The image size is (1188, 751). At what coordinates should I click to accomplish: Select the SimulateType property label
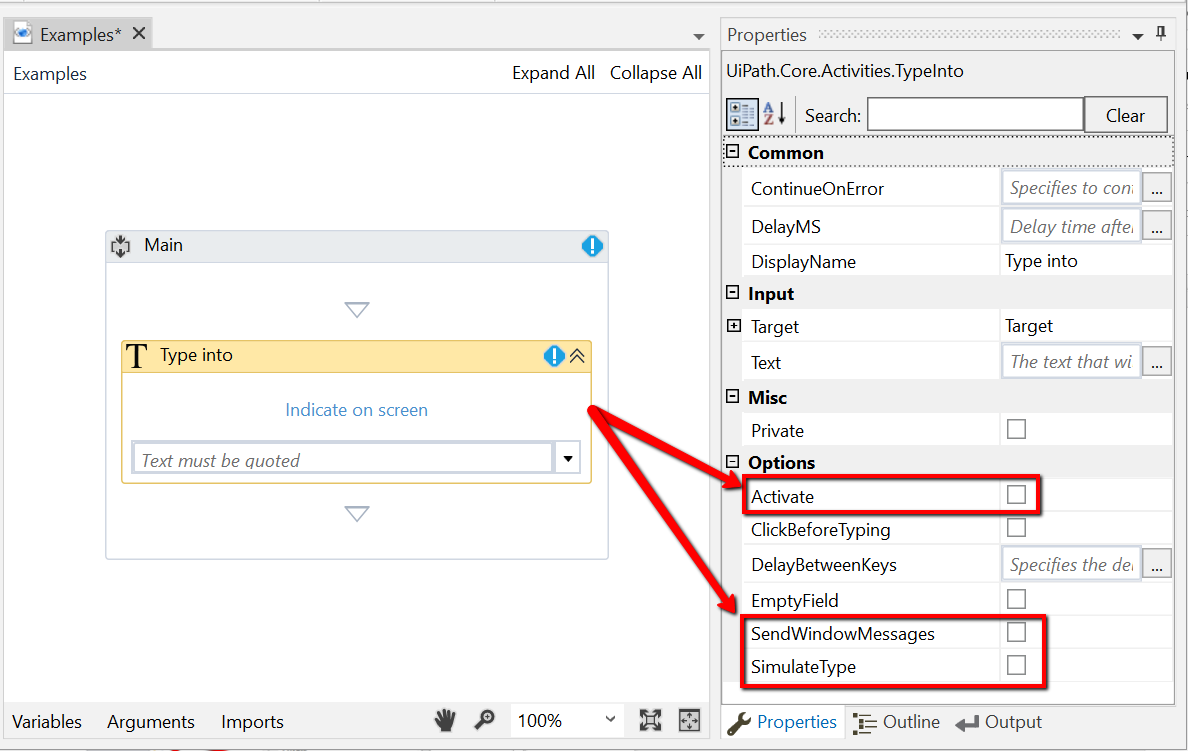point(803,667)
